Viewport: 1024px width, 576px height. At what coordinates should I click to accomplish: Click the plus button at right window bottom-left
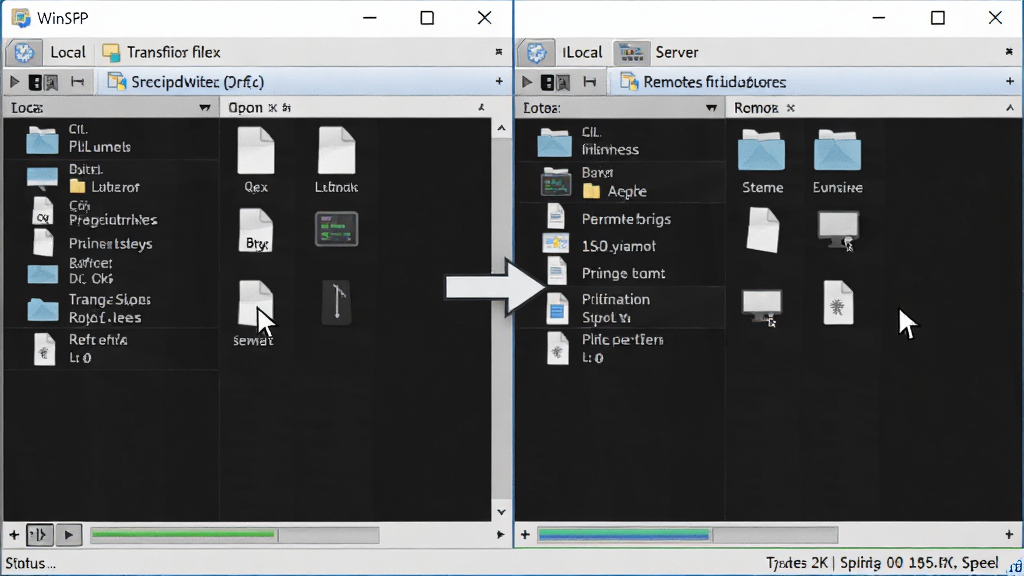point(525,535)
